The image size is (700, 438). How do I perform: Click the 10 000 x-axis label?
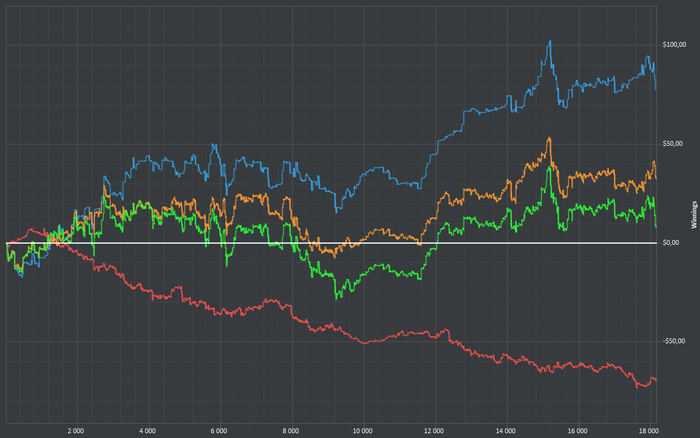point(362,431)
